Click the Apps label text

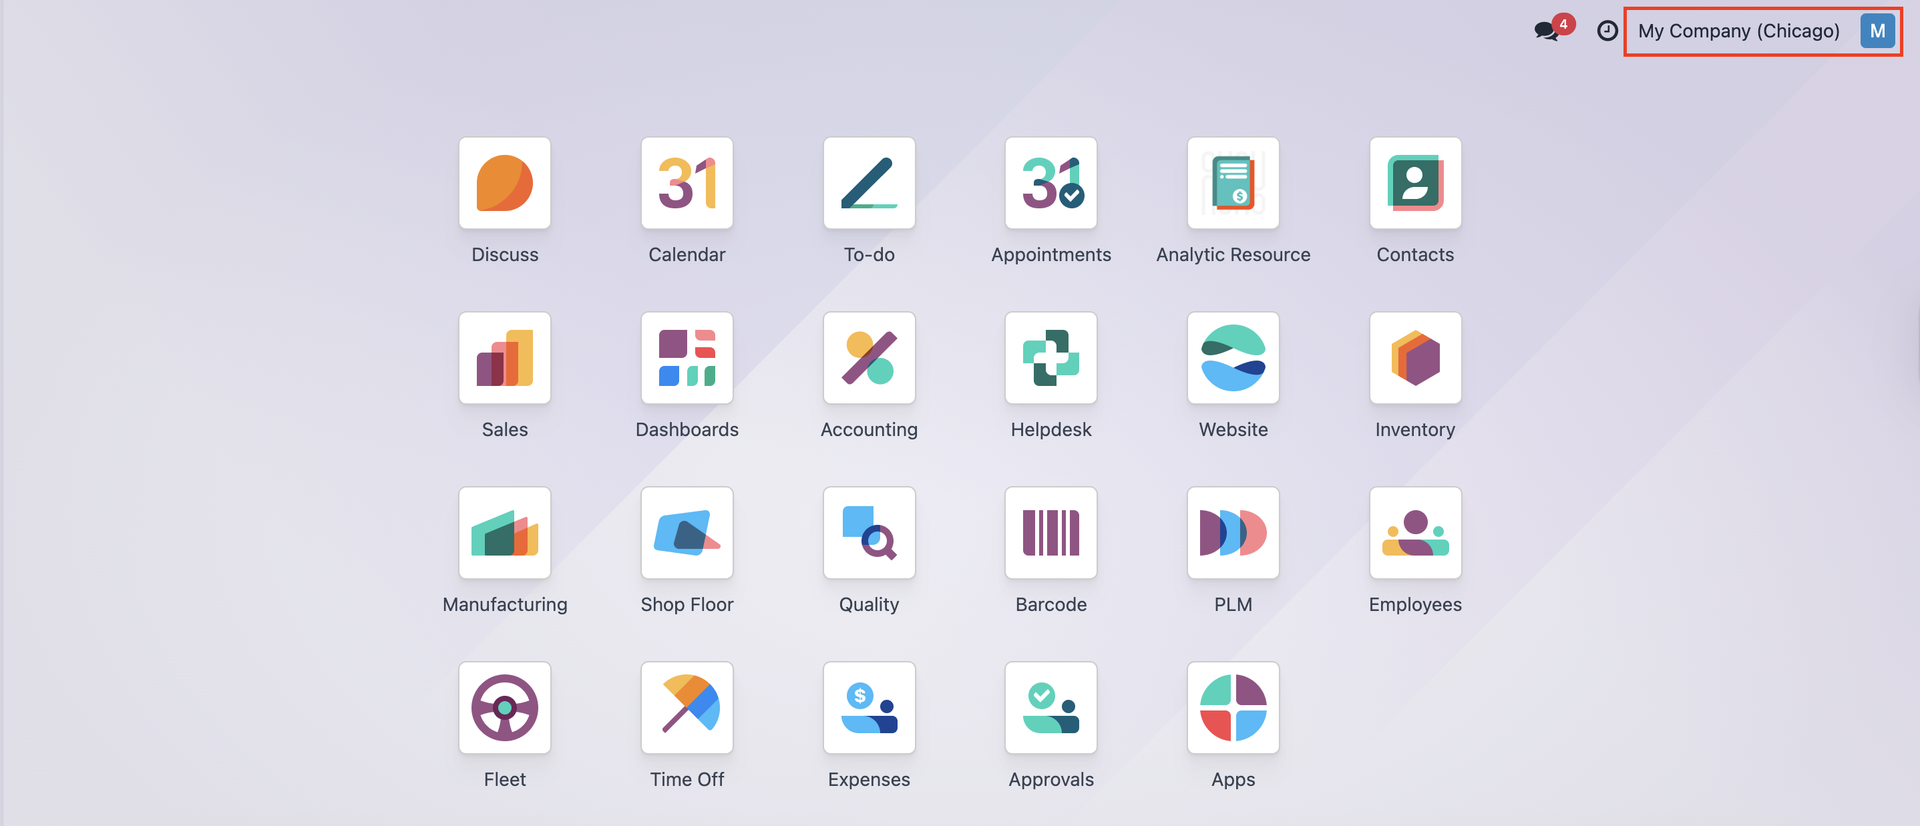coord(1232,780)
